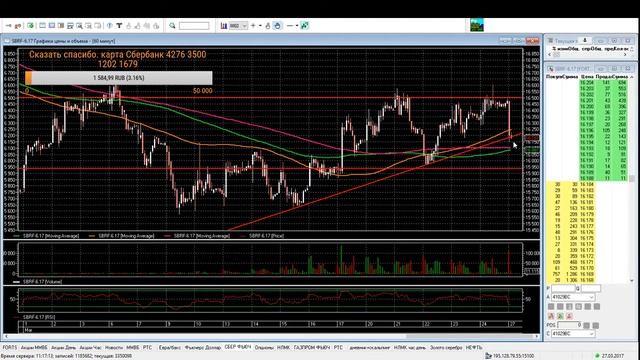
Task: Click the SBRF-6.17 chart window title icon
Action: (7, 41)
